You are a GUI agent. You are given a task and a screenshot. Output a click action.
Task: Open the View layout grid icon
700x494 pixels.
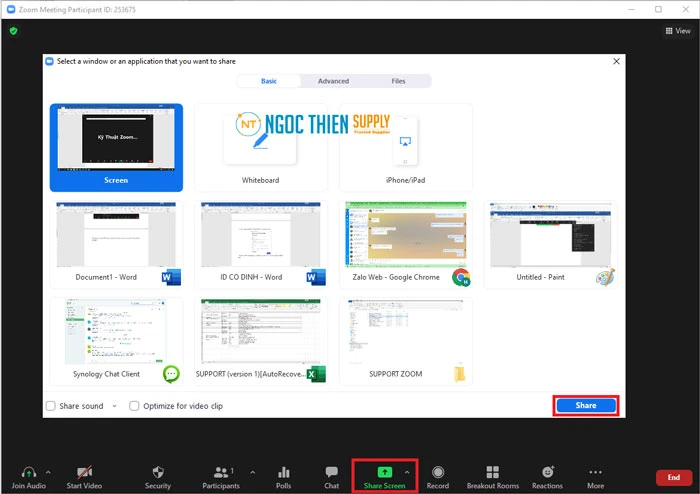tap(669, 31)
